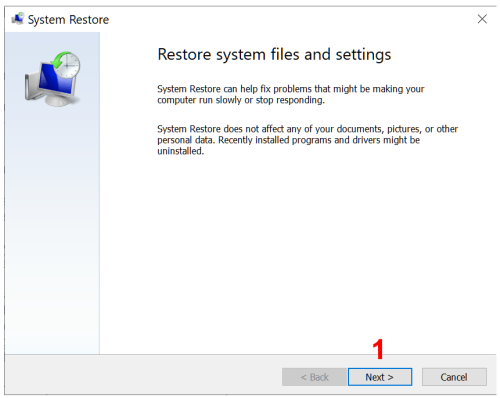Click the word "uninstalled." in the description

(x=180, y=151)
